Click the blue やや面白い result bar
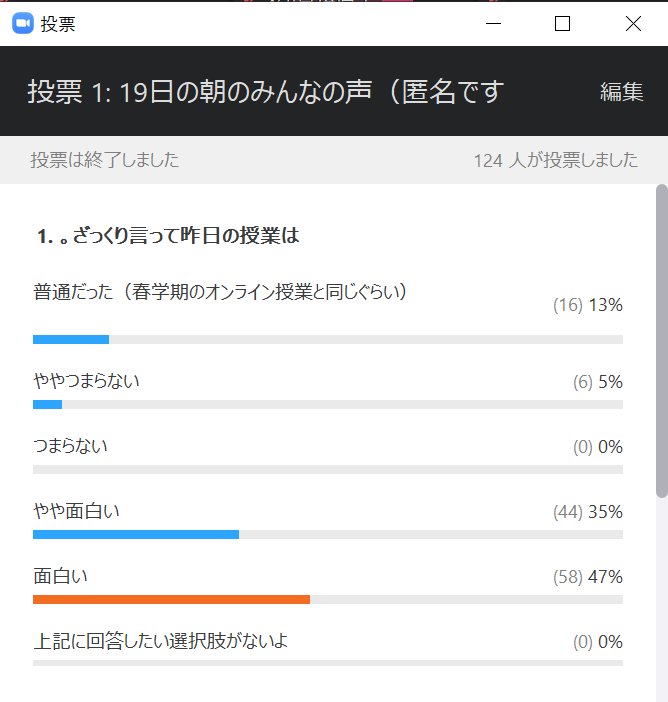668x702 pixels. 136,534
